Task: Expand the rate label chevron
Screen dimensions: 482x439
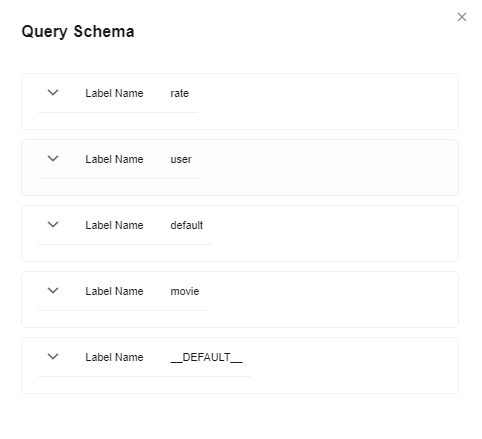Action: 53,92
